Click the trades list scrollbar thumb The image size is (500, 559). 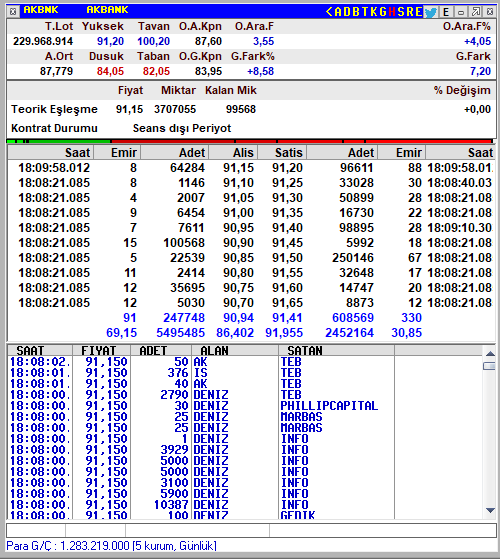tap(490, 366)
